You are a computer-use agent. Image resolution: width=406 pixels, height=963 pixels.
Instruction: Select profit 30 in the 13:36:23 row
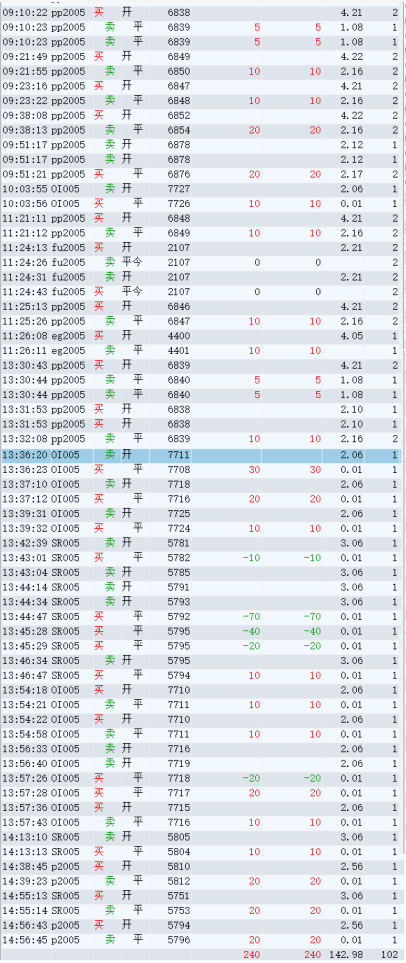pos(254,470)
